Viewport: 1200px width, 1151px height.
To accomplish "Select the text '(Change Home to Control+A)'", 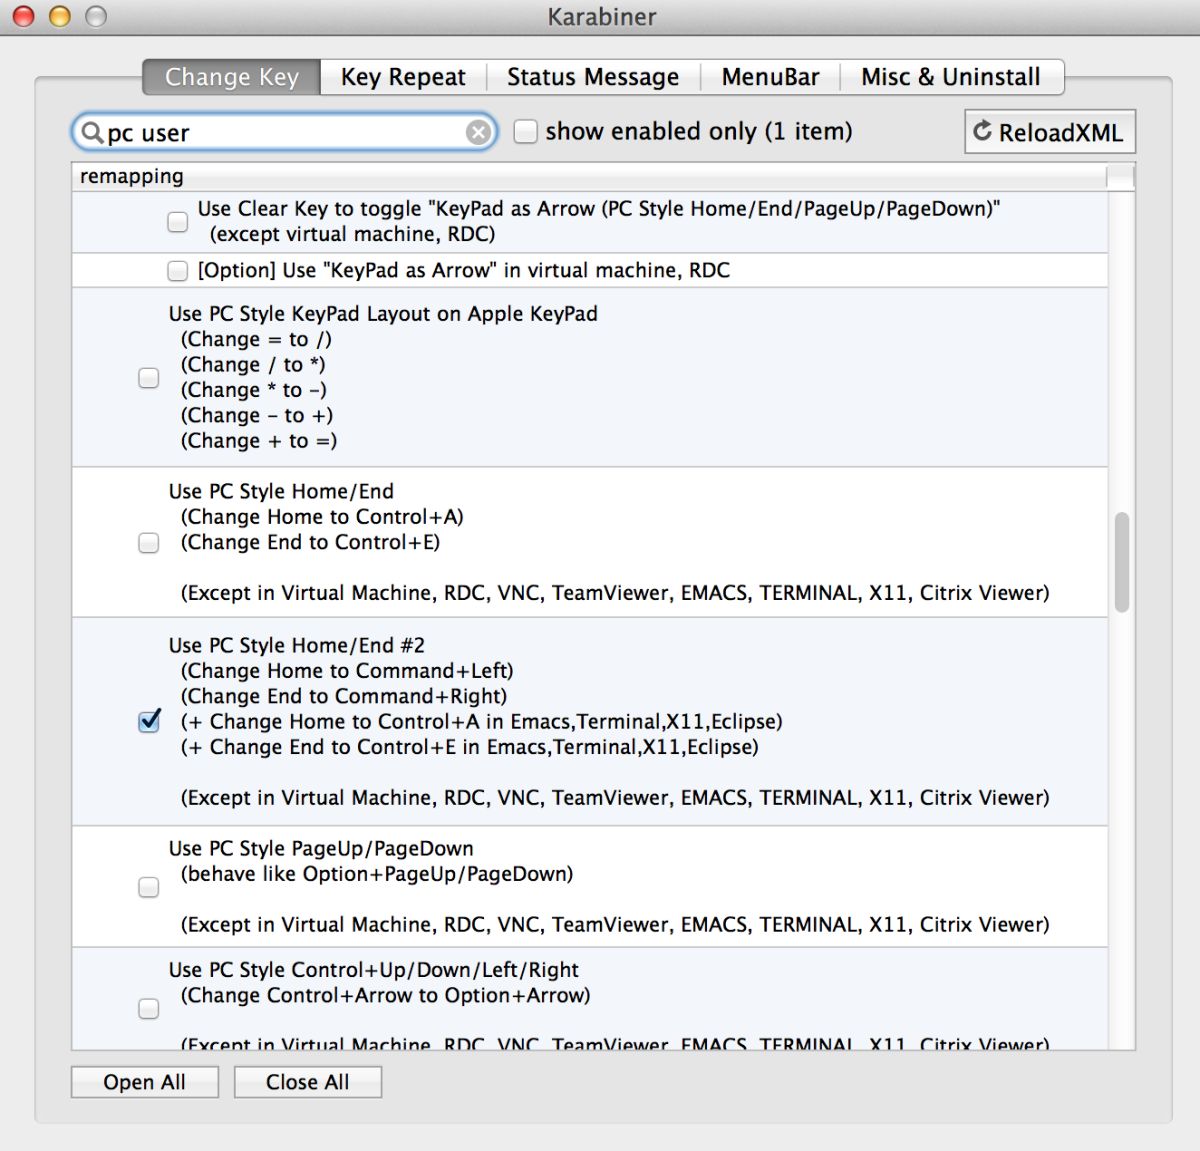I will [x=322, y=517].
